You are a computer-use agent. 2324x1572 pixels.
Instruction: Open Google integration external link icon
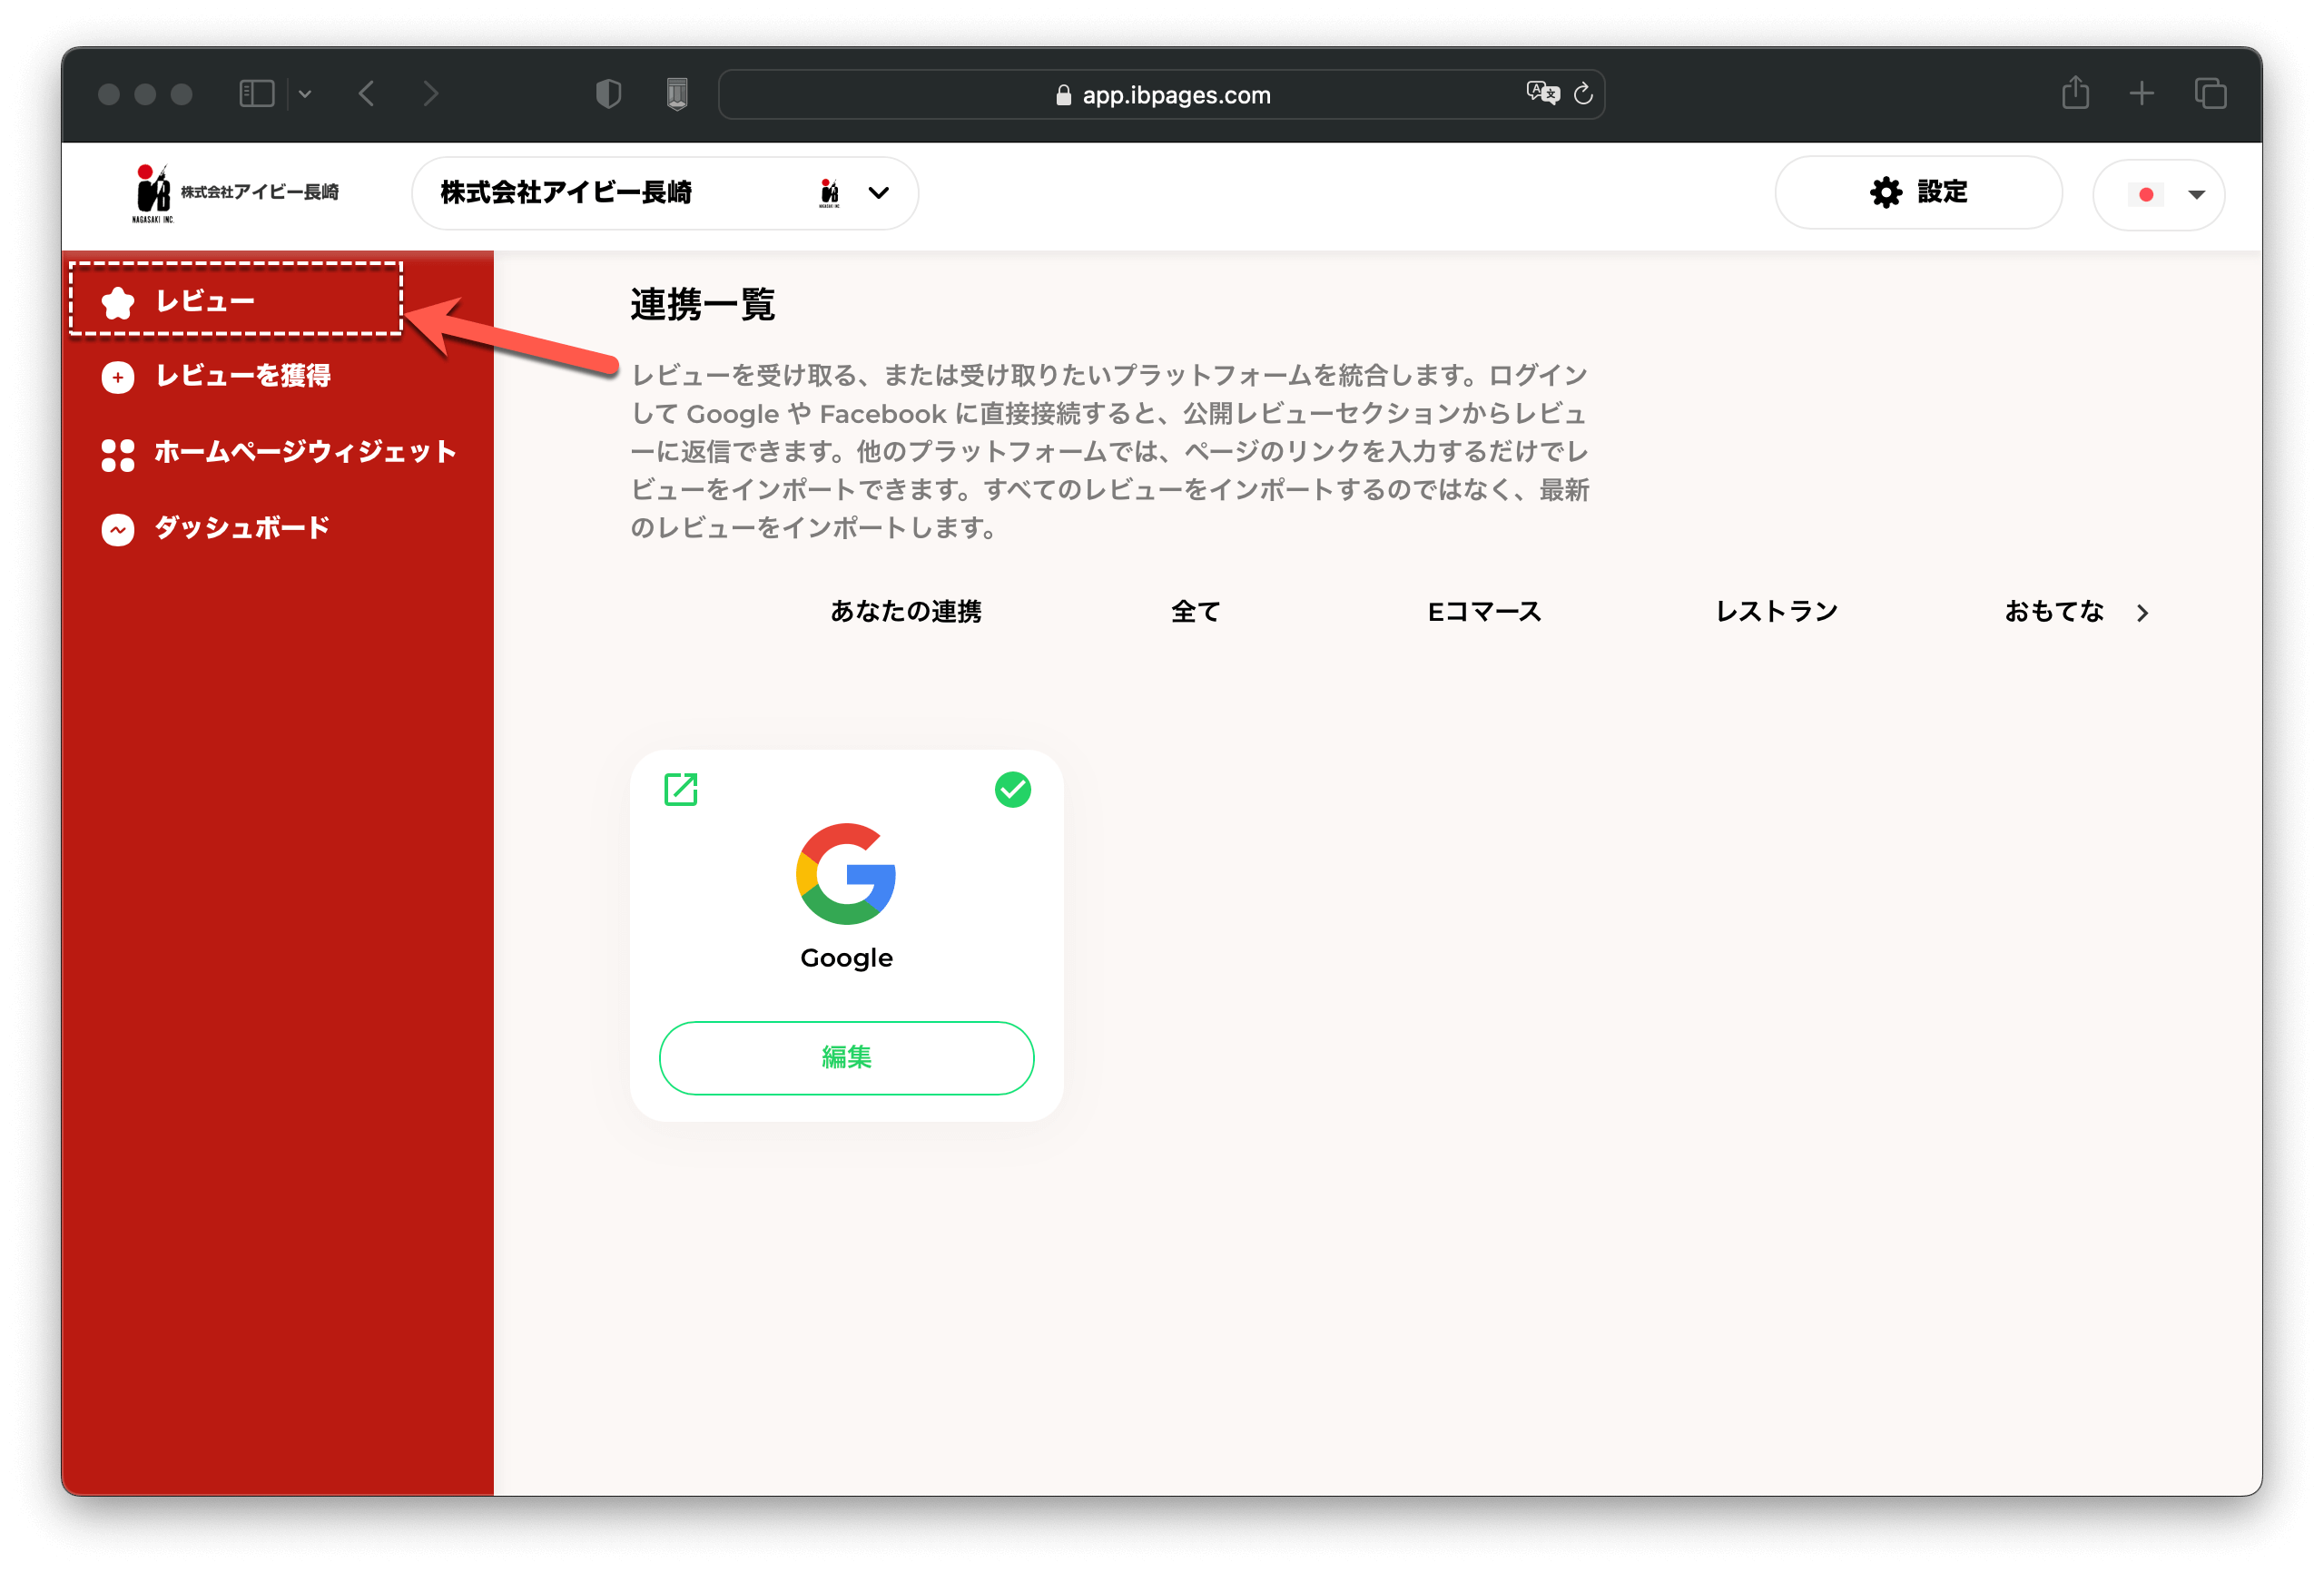681,789
